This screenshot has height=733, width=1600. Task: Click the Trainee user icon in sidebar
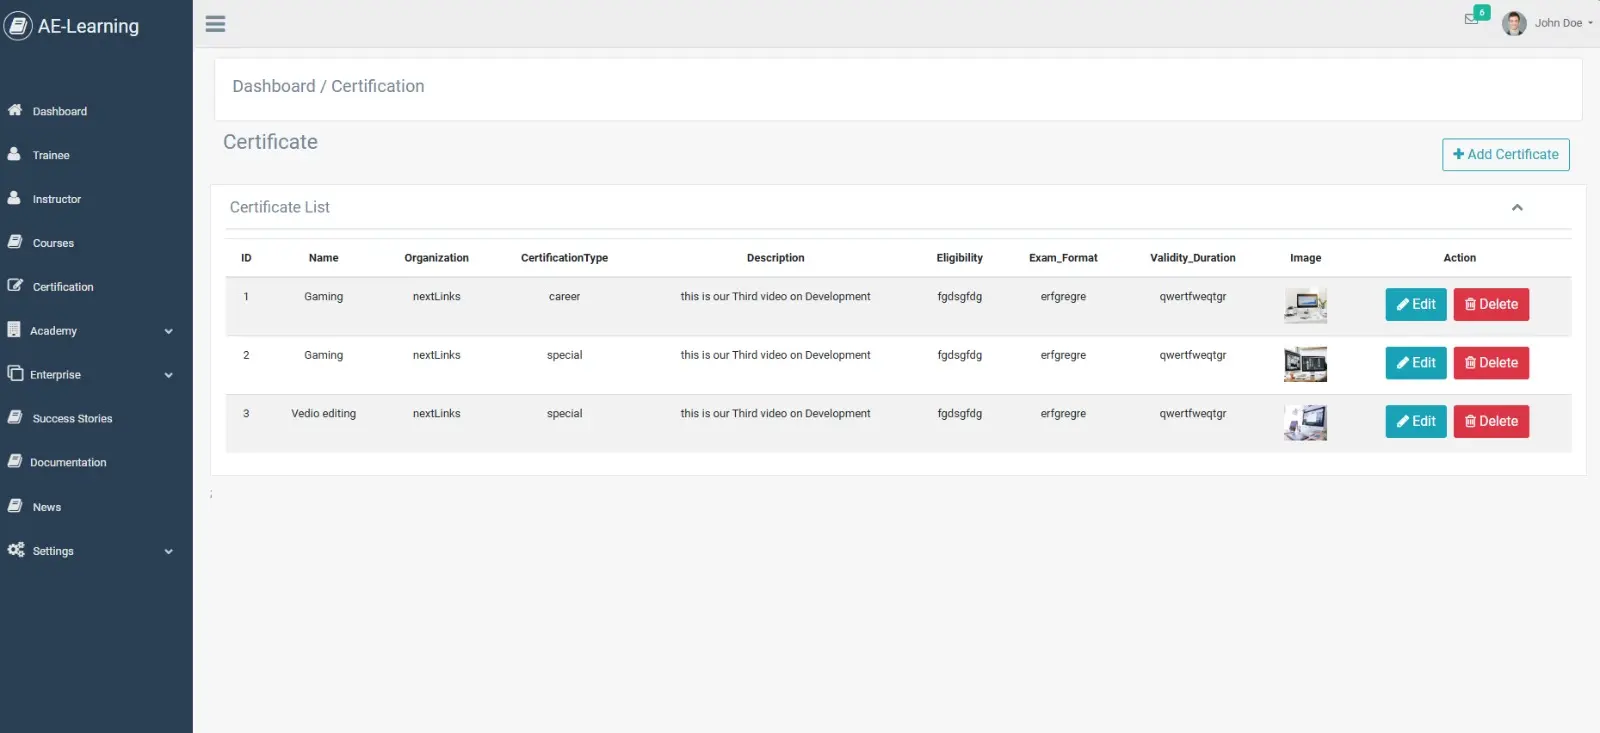tap(14, 154)
